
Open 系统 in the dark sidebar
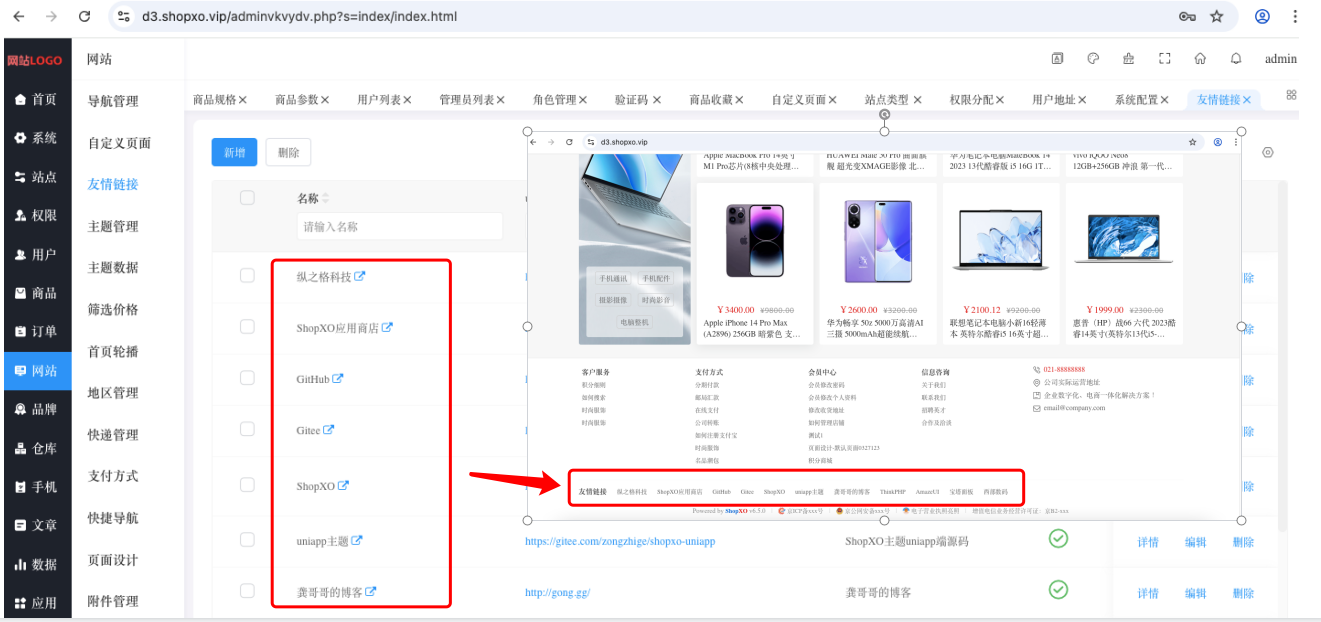coord(36,138)
